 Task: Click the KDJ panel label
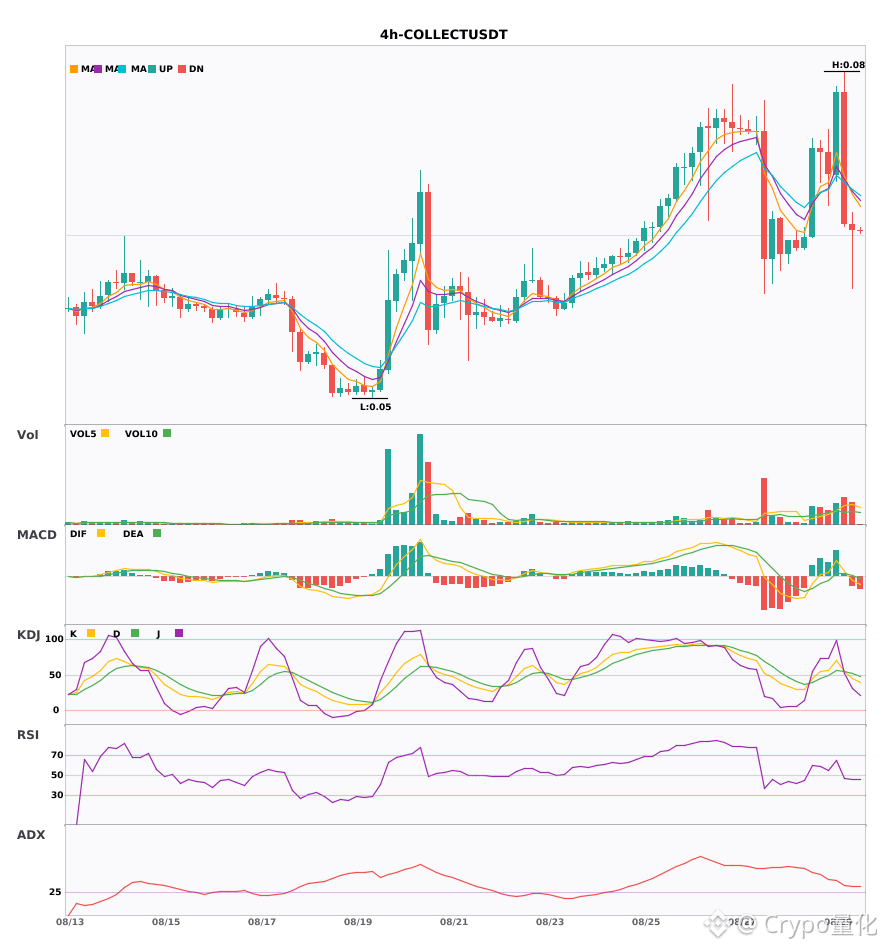[x=28, y=635]
